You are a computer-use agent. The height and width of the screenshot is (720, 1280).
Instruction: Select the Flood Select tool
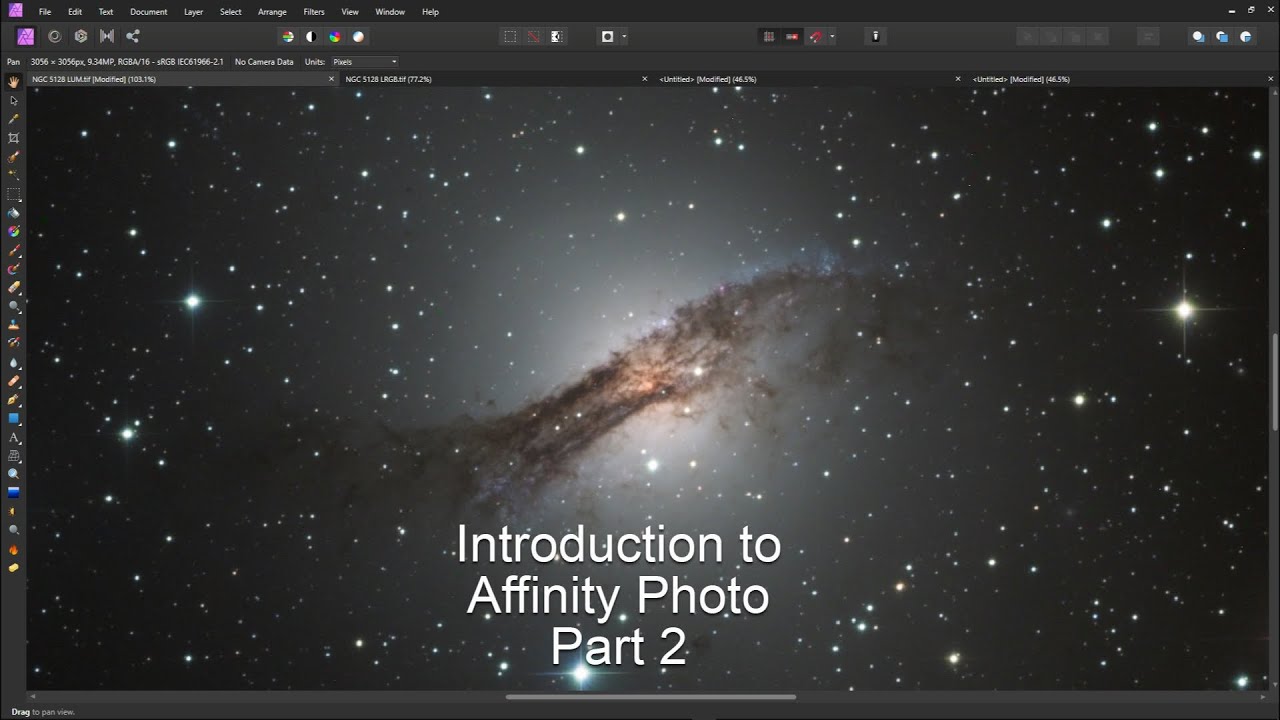(14, 175)
